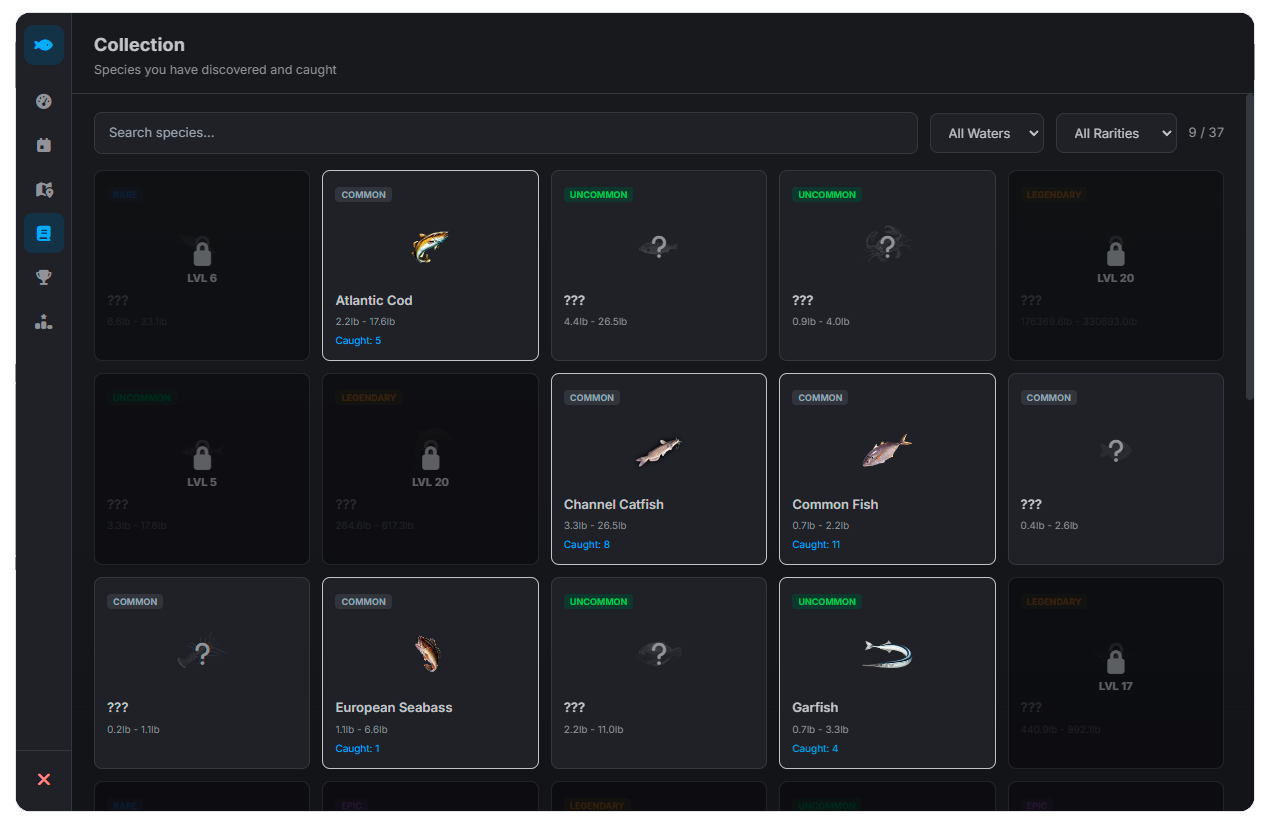Image resolution: width=1267 pixels, height=824 pixels.
Task: Click the Channel Catfish fish image
Action: click(x=658, y=451)
